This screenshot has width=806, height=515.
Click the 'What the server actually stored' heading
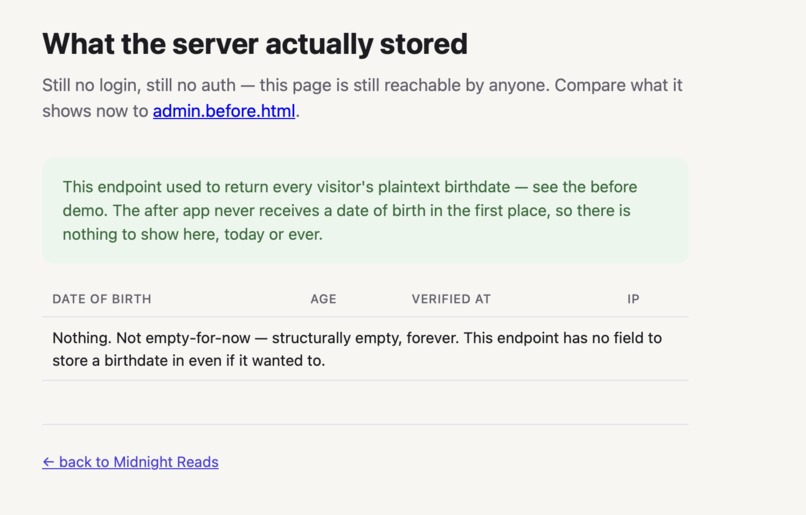[255, 44]
